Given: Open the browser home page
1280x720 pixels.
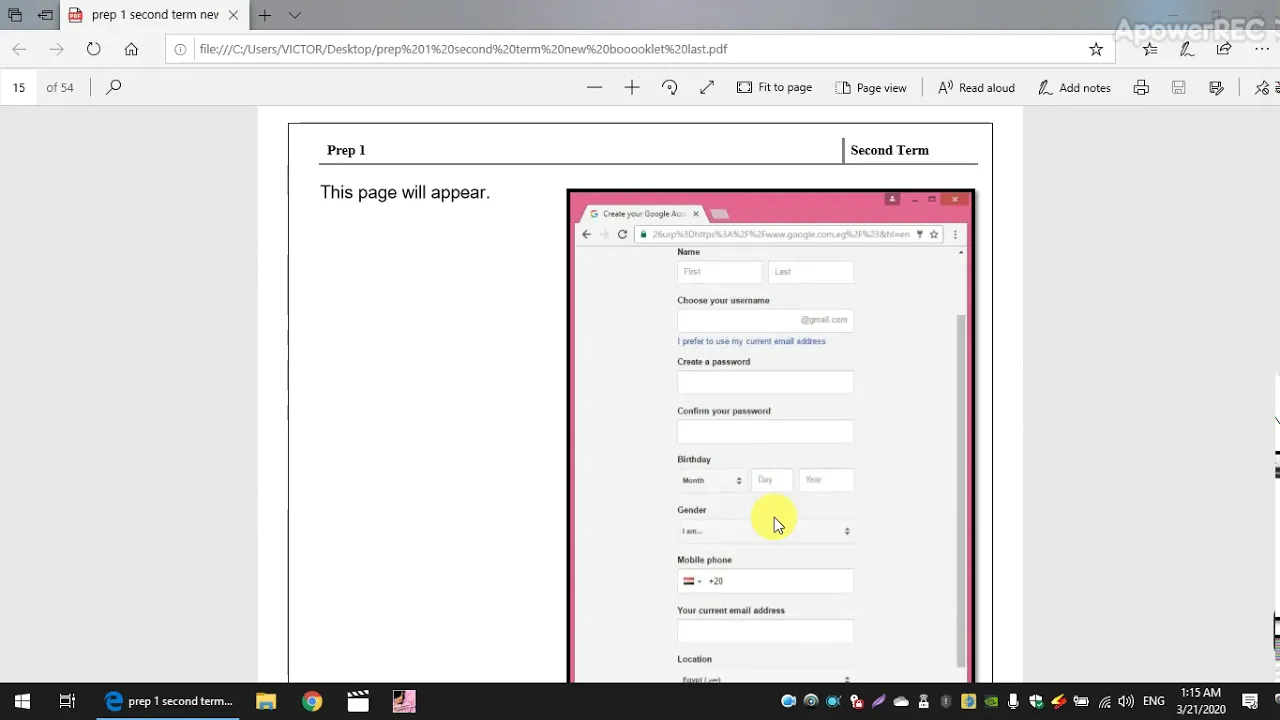Looking at the screenshot, I should [131, 49].
